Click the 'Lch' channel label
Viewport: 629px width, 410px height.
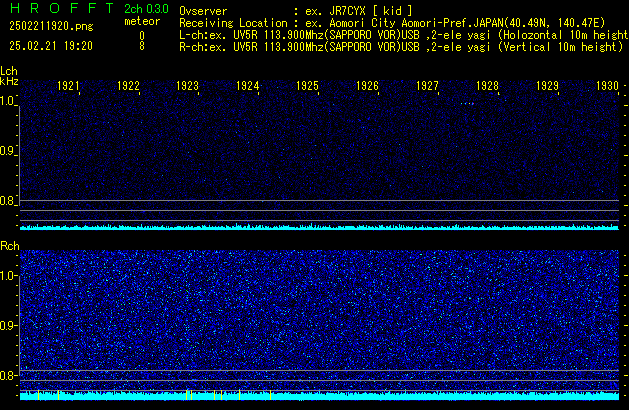pos(9,71)
